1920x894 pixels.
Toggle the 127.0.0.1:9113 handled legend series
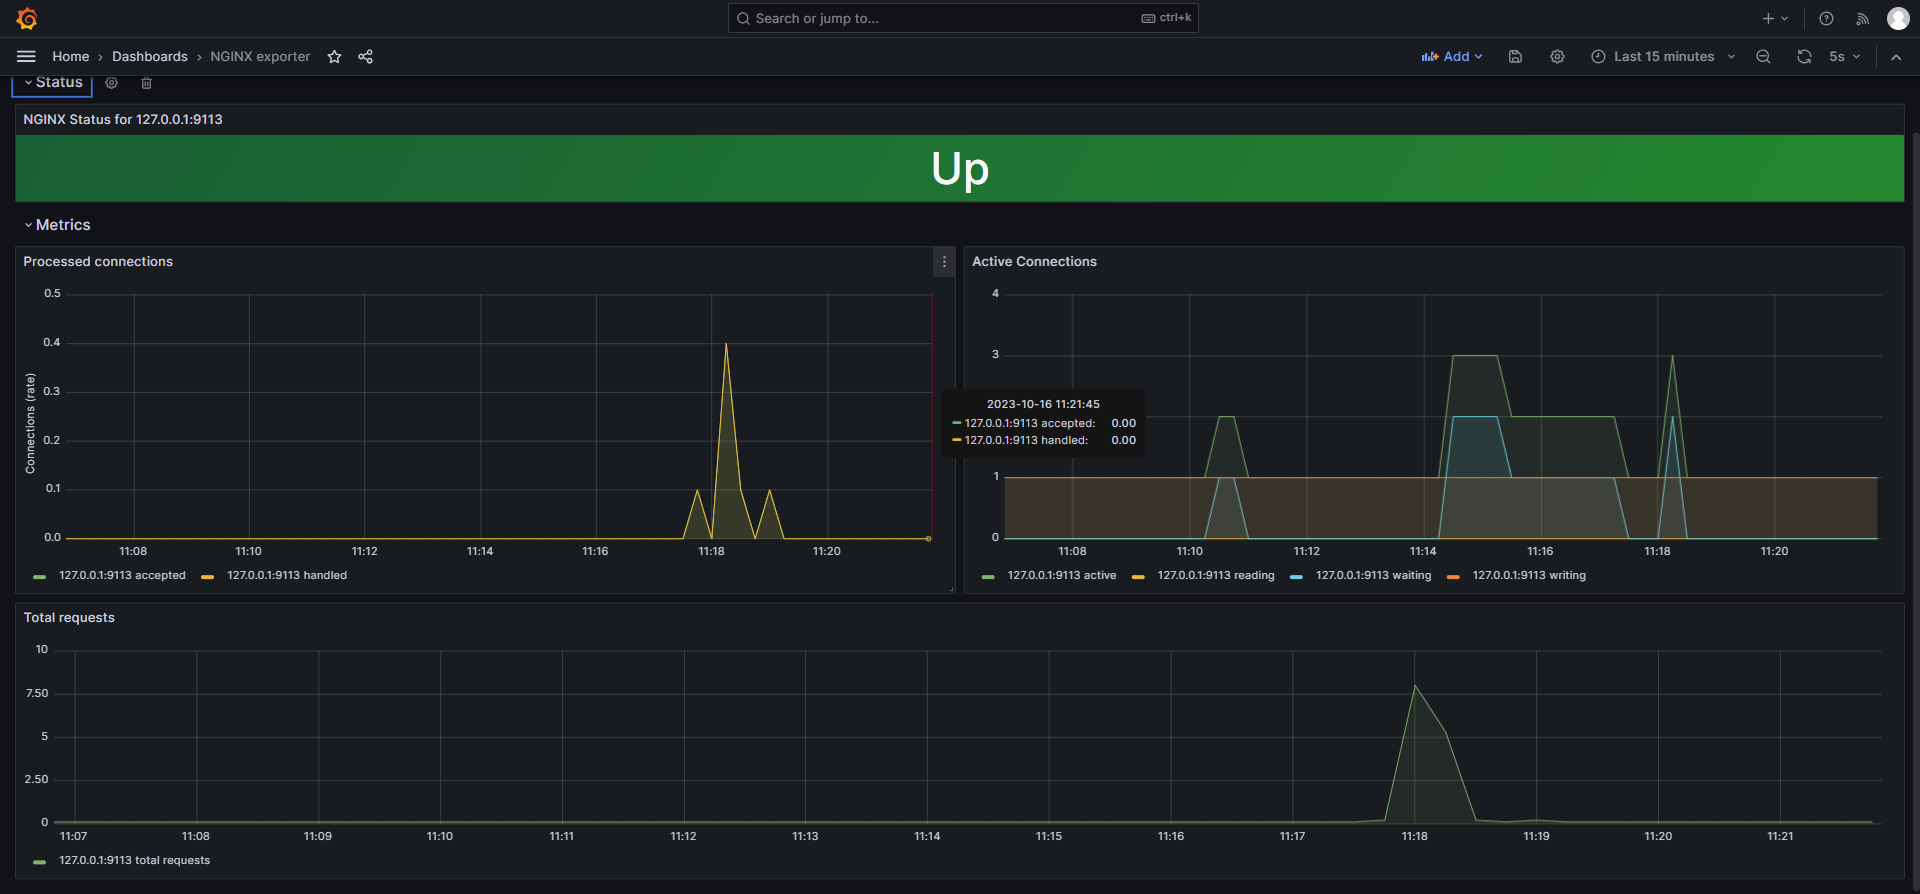[287, 576]
